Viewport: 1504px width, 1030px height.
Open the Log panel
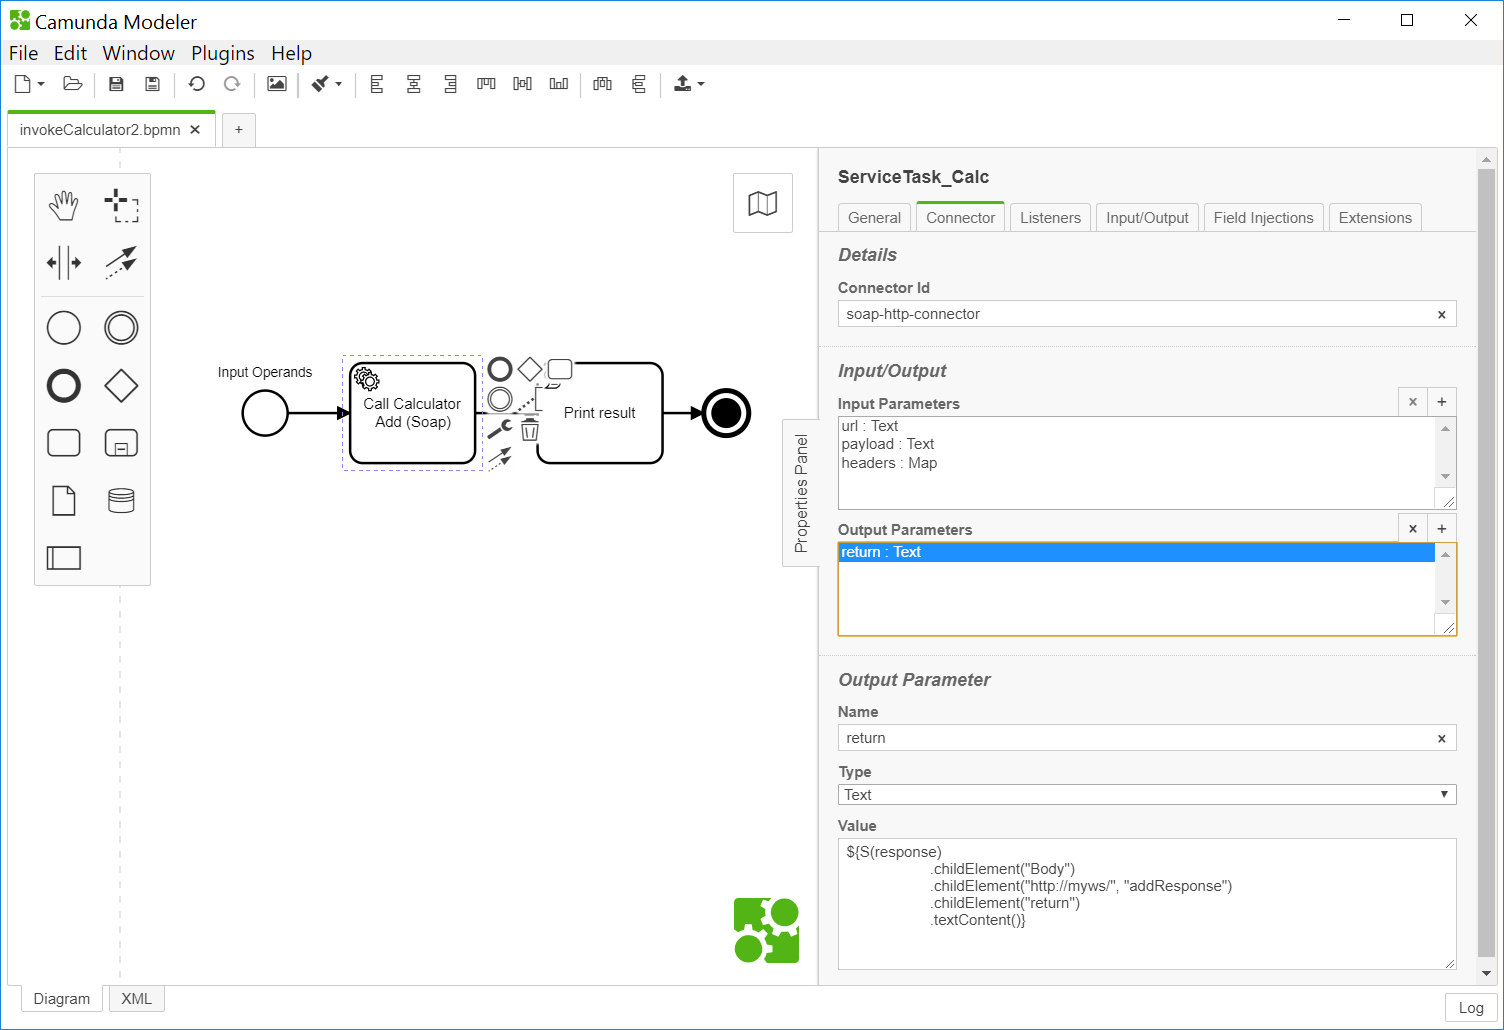pyautogui.click(x=1470, y=1007)
